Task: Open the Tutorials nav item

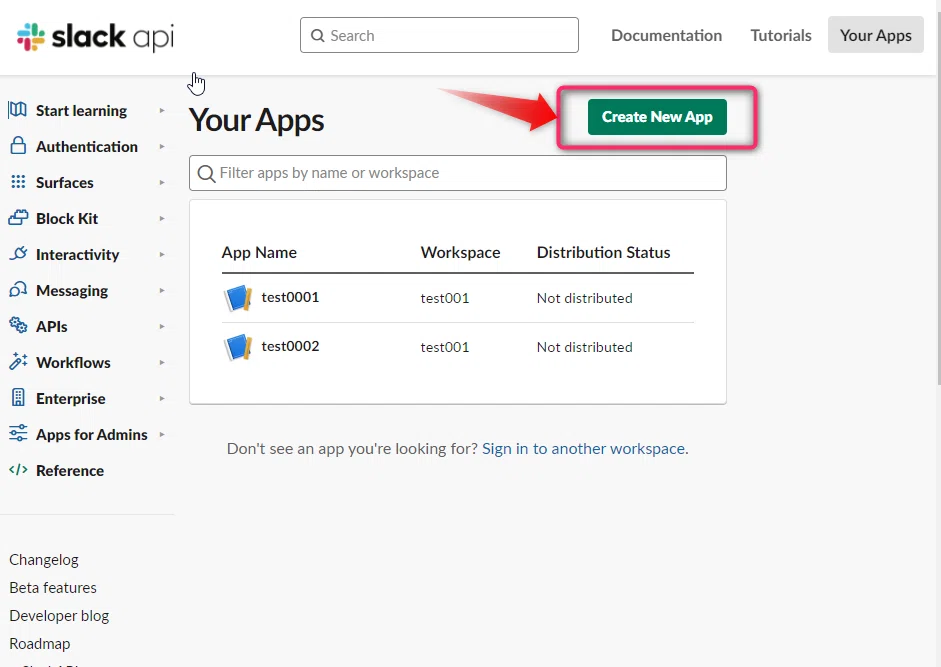Action: point(781,35)
